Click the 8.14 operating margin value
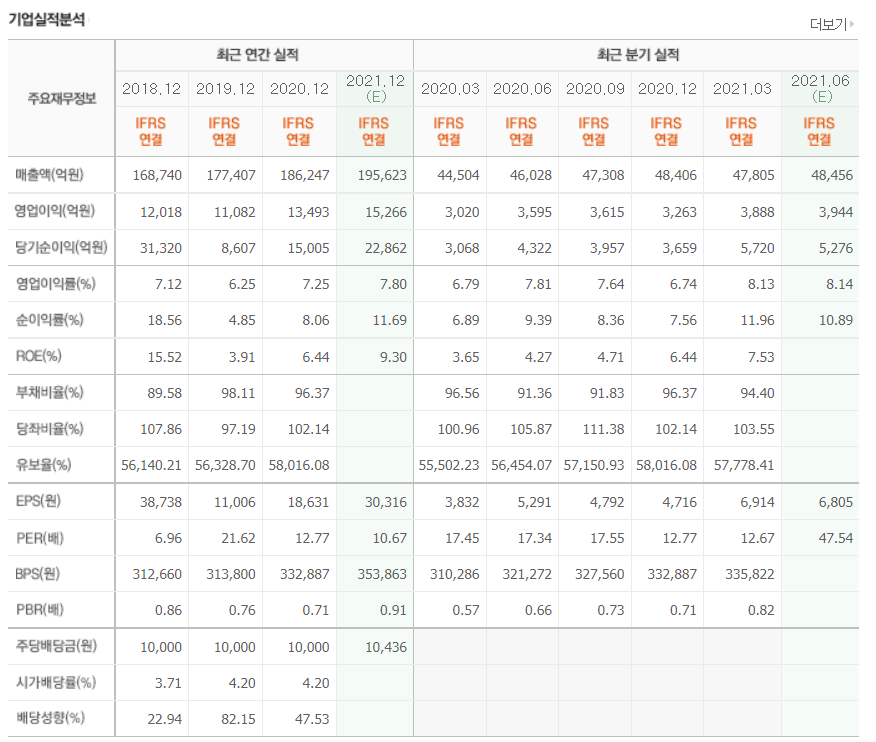 [840, 284]
